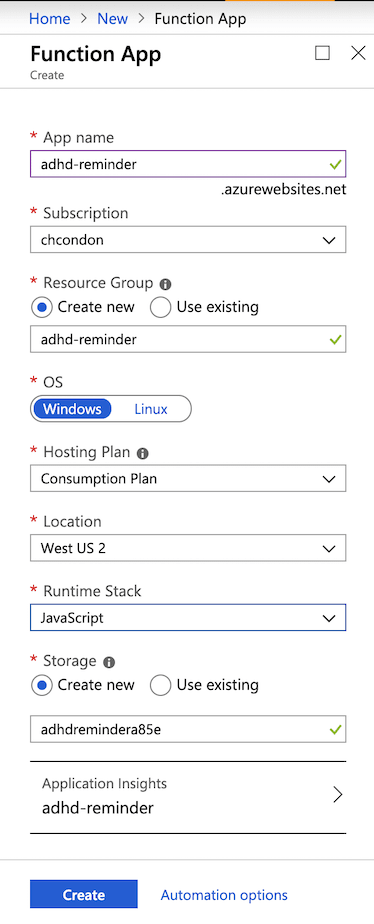Open Automation options link
Viewport: 374px width, 924px height.
pos(224,895)
